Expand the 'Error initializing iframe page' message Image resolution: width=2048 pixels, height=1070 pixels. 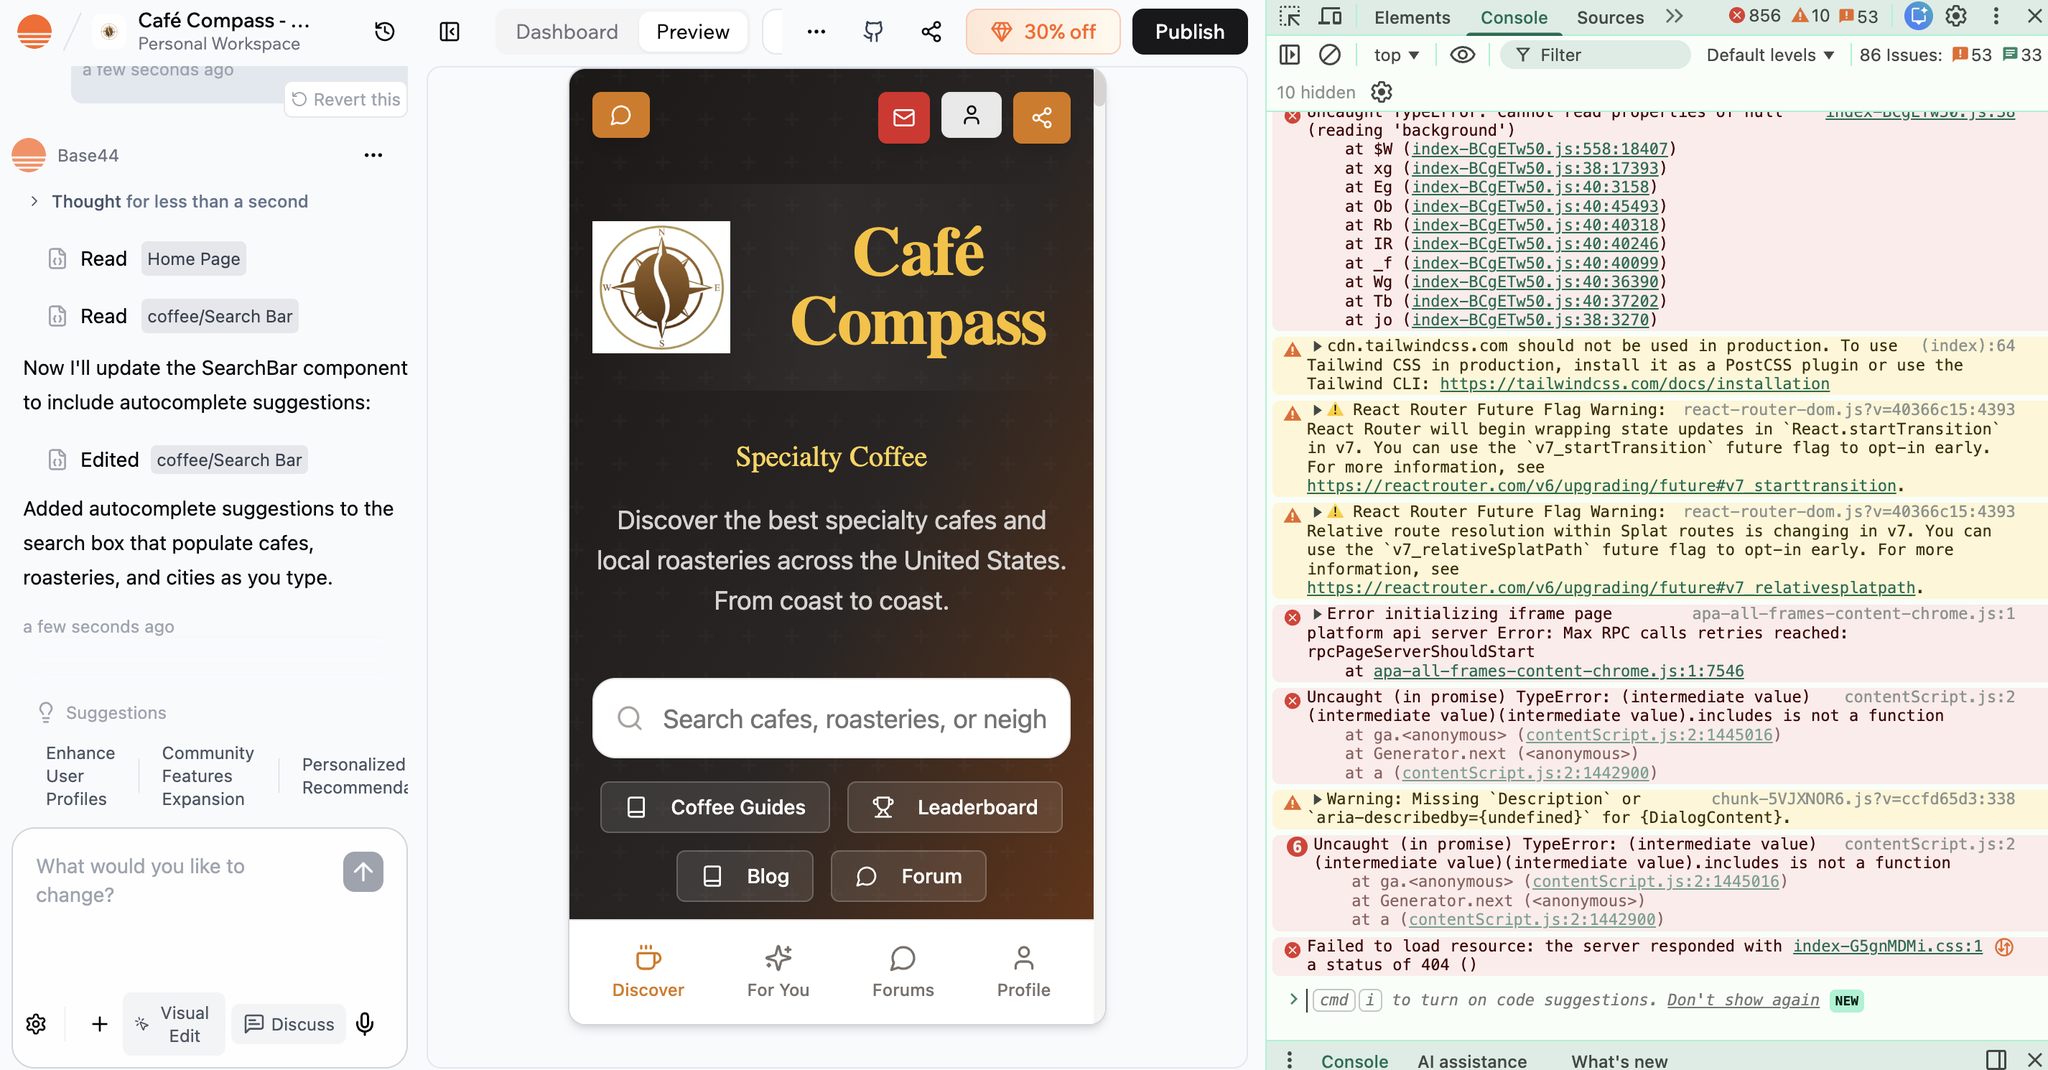[x=1318, y=614]
